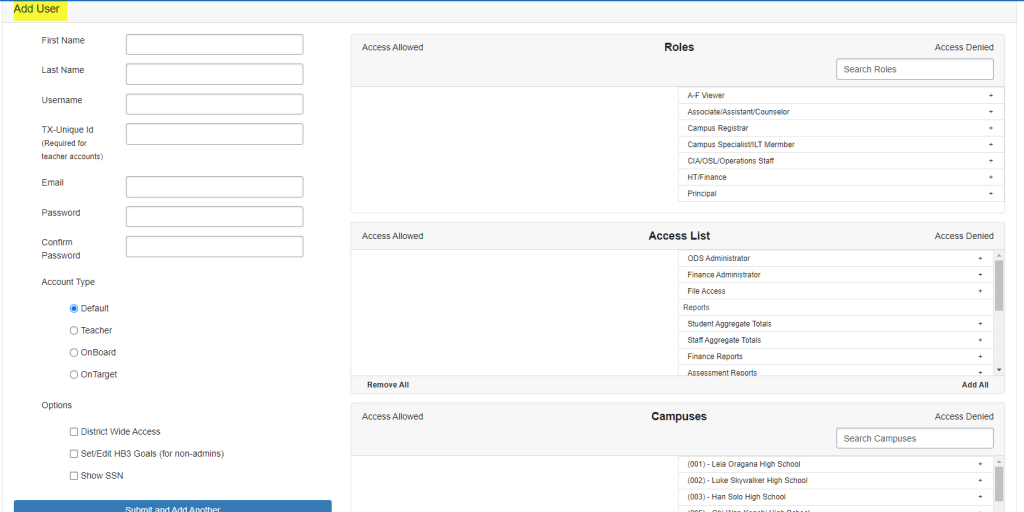The image size is (1024, 512).
Task: Click the Username input field
Action: (214, 104)
